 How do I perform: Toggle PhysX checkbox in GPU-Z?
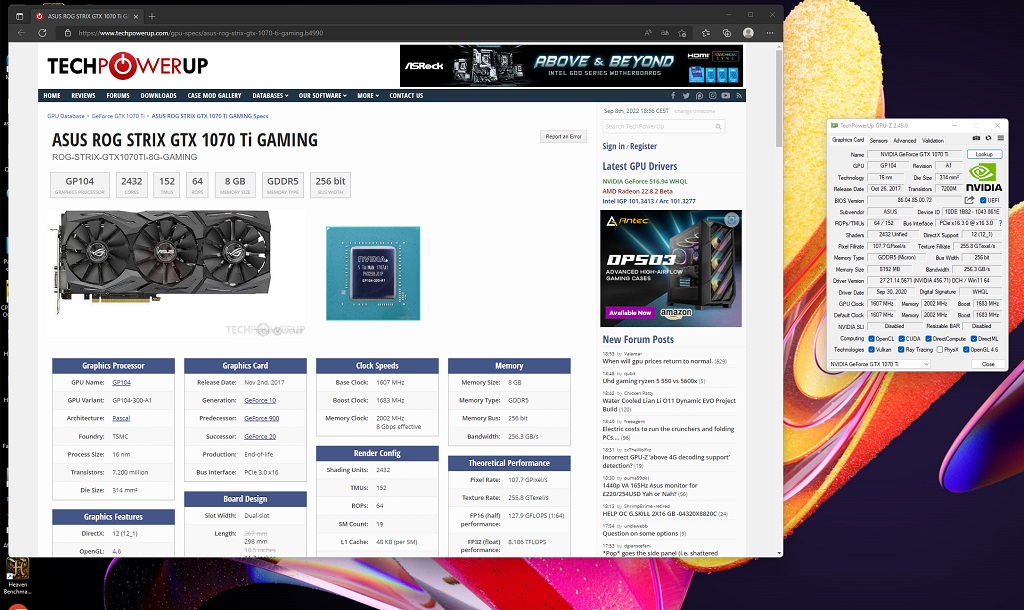point(940,349)
